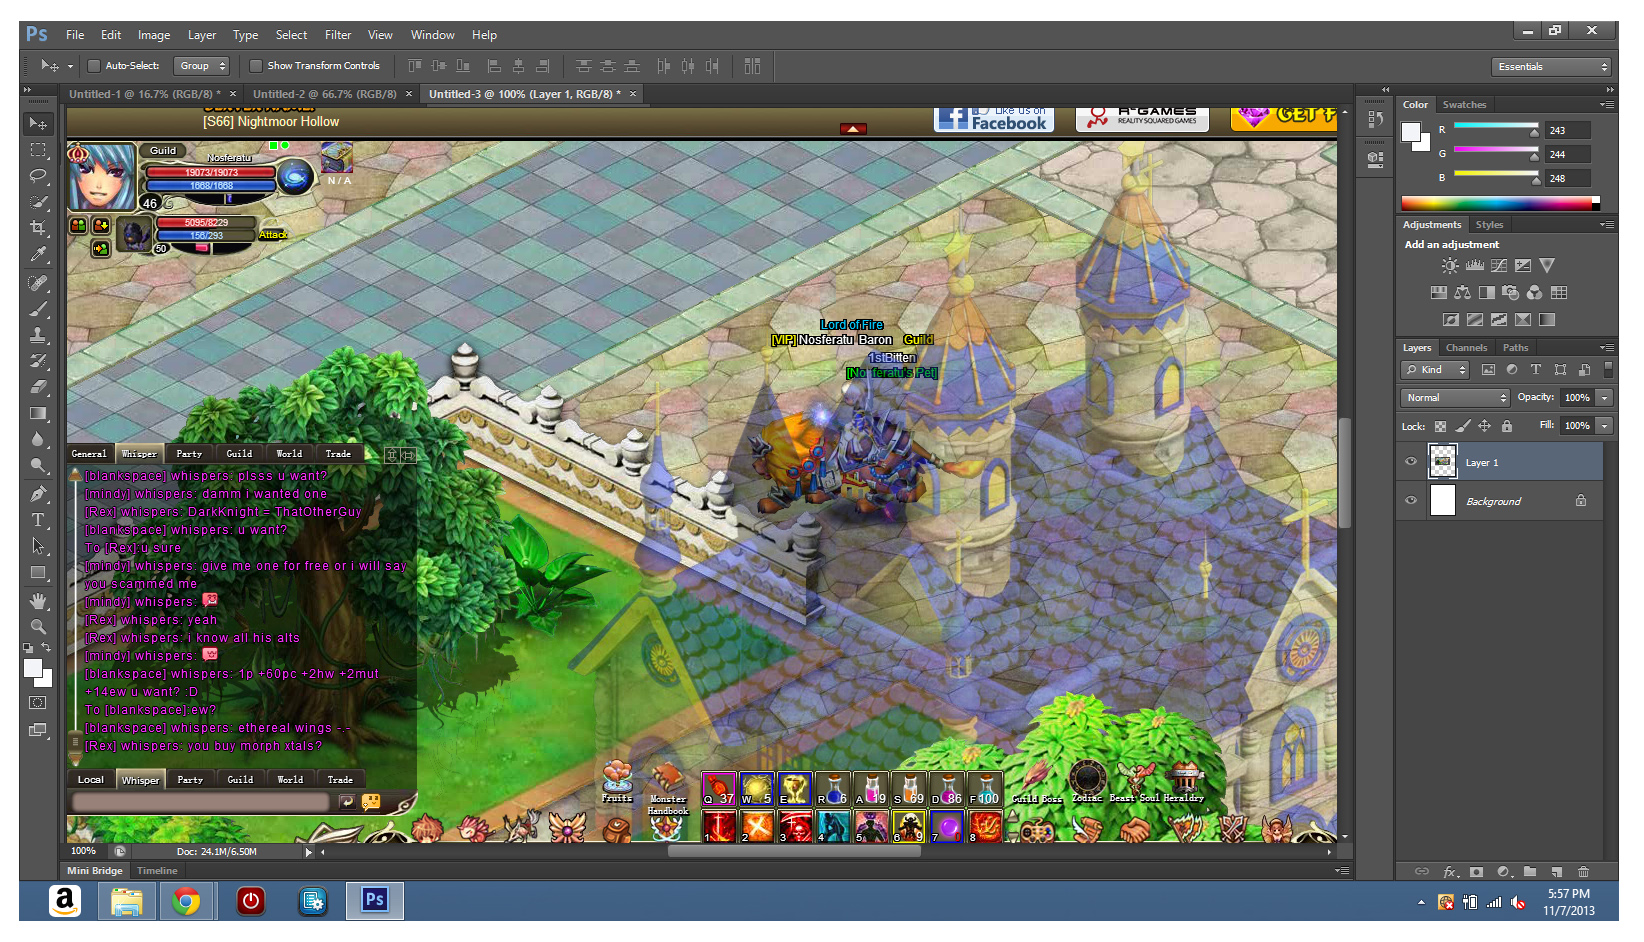Open Layers panel options menu
1644x942 pixels.
tap(1606, 348)
